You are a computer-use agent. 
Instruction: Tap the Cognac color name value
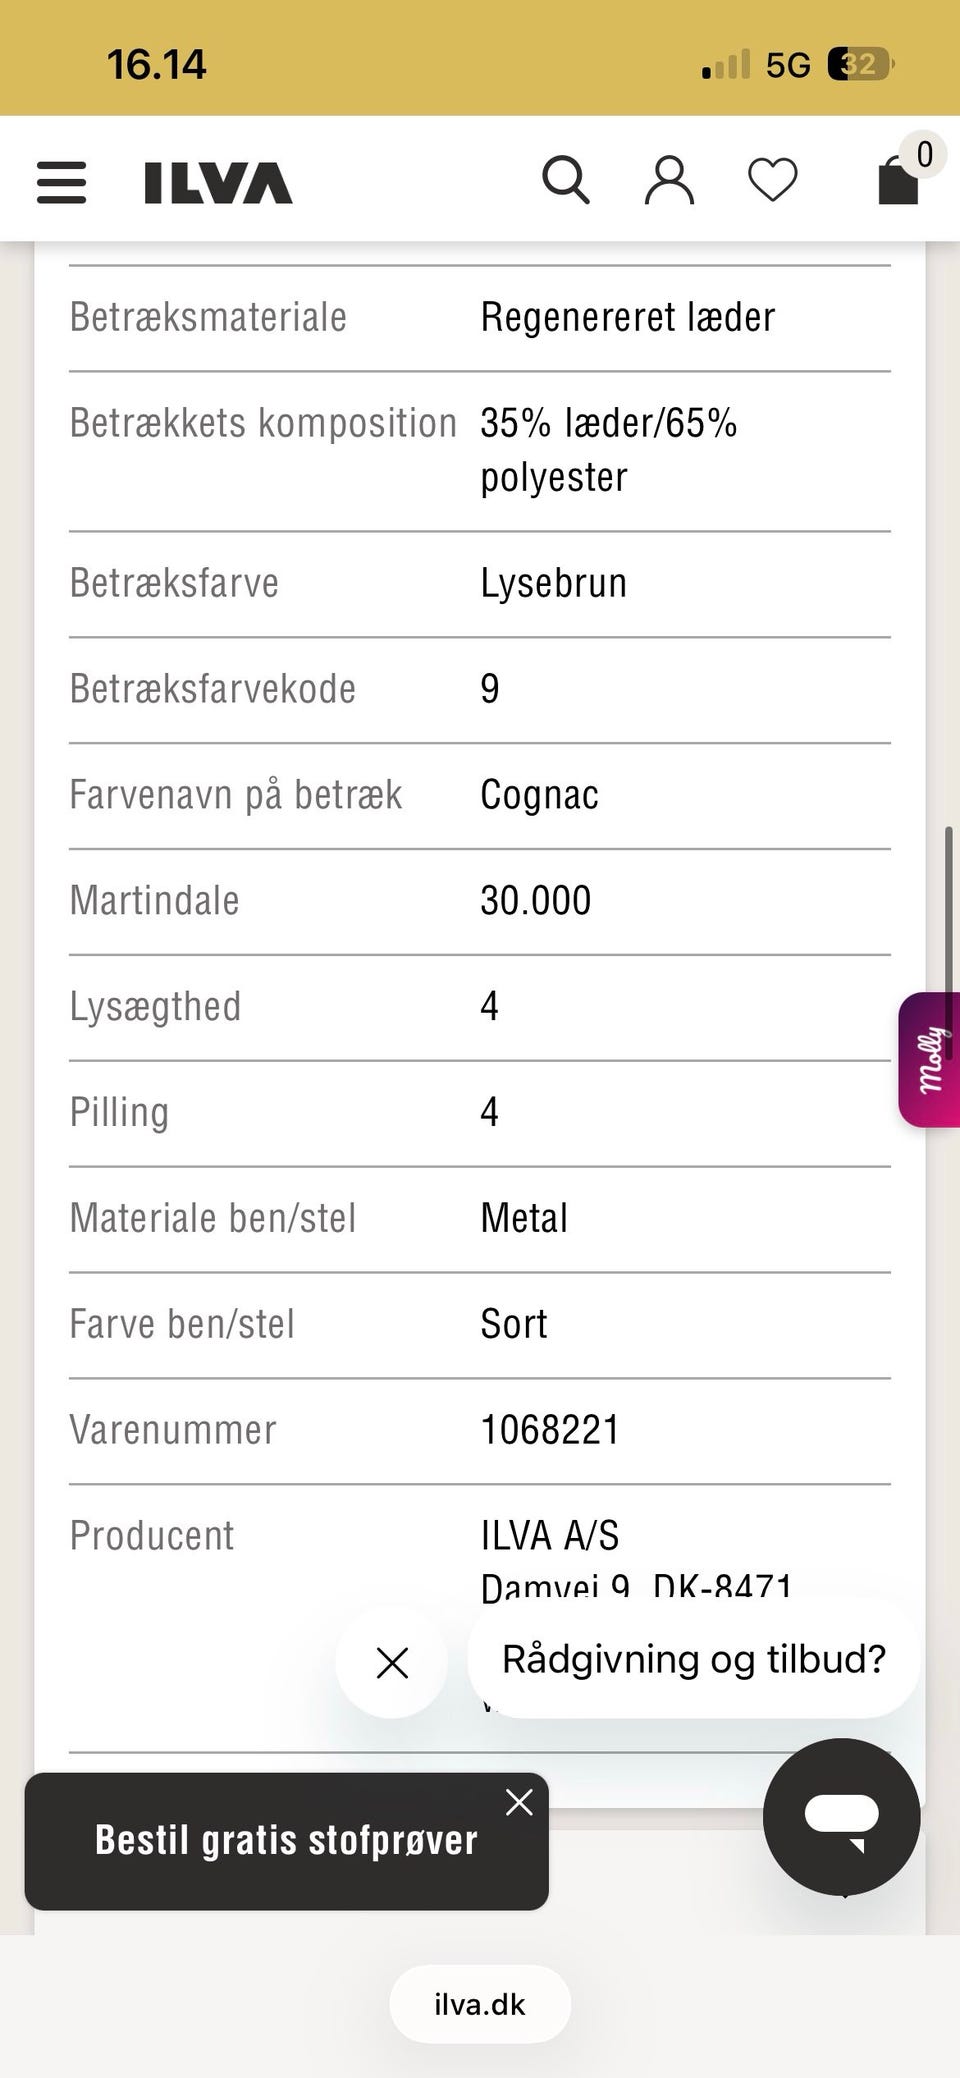pyautogui.click(x=539, y=795)
